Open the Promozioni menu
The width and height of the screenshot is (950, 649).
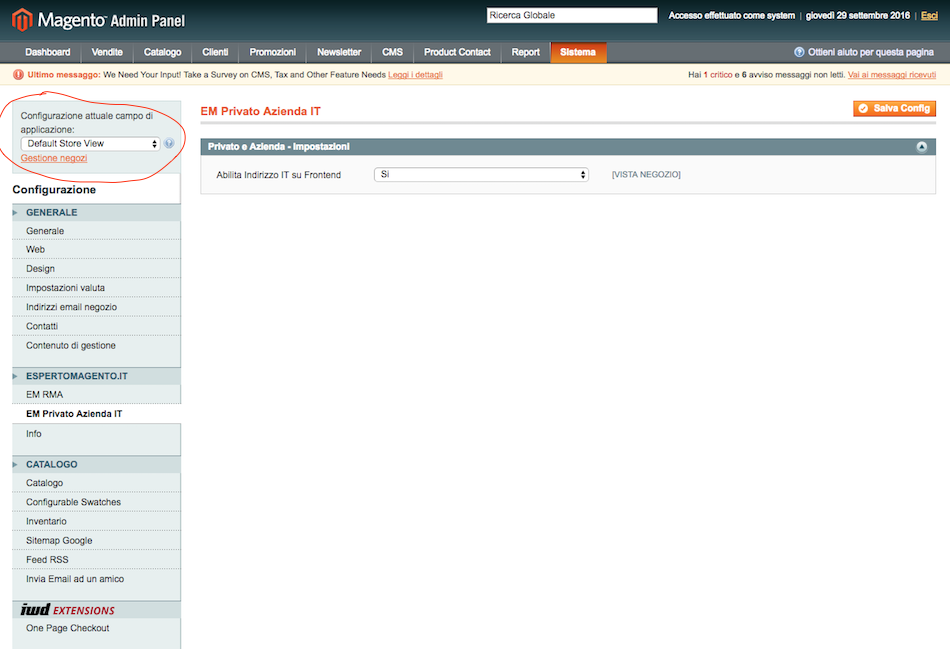(273, 52)
